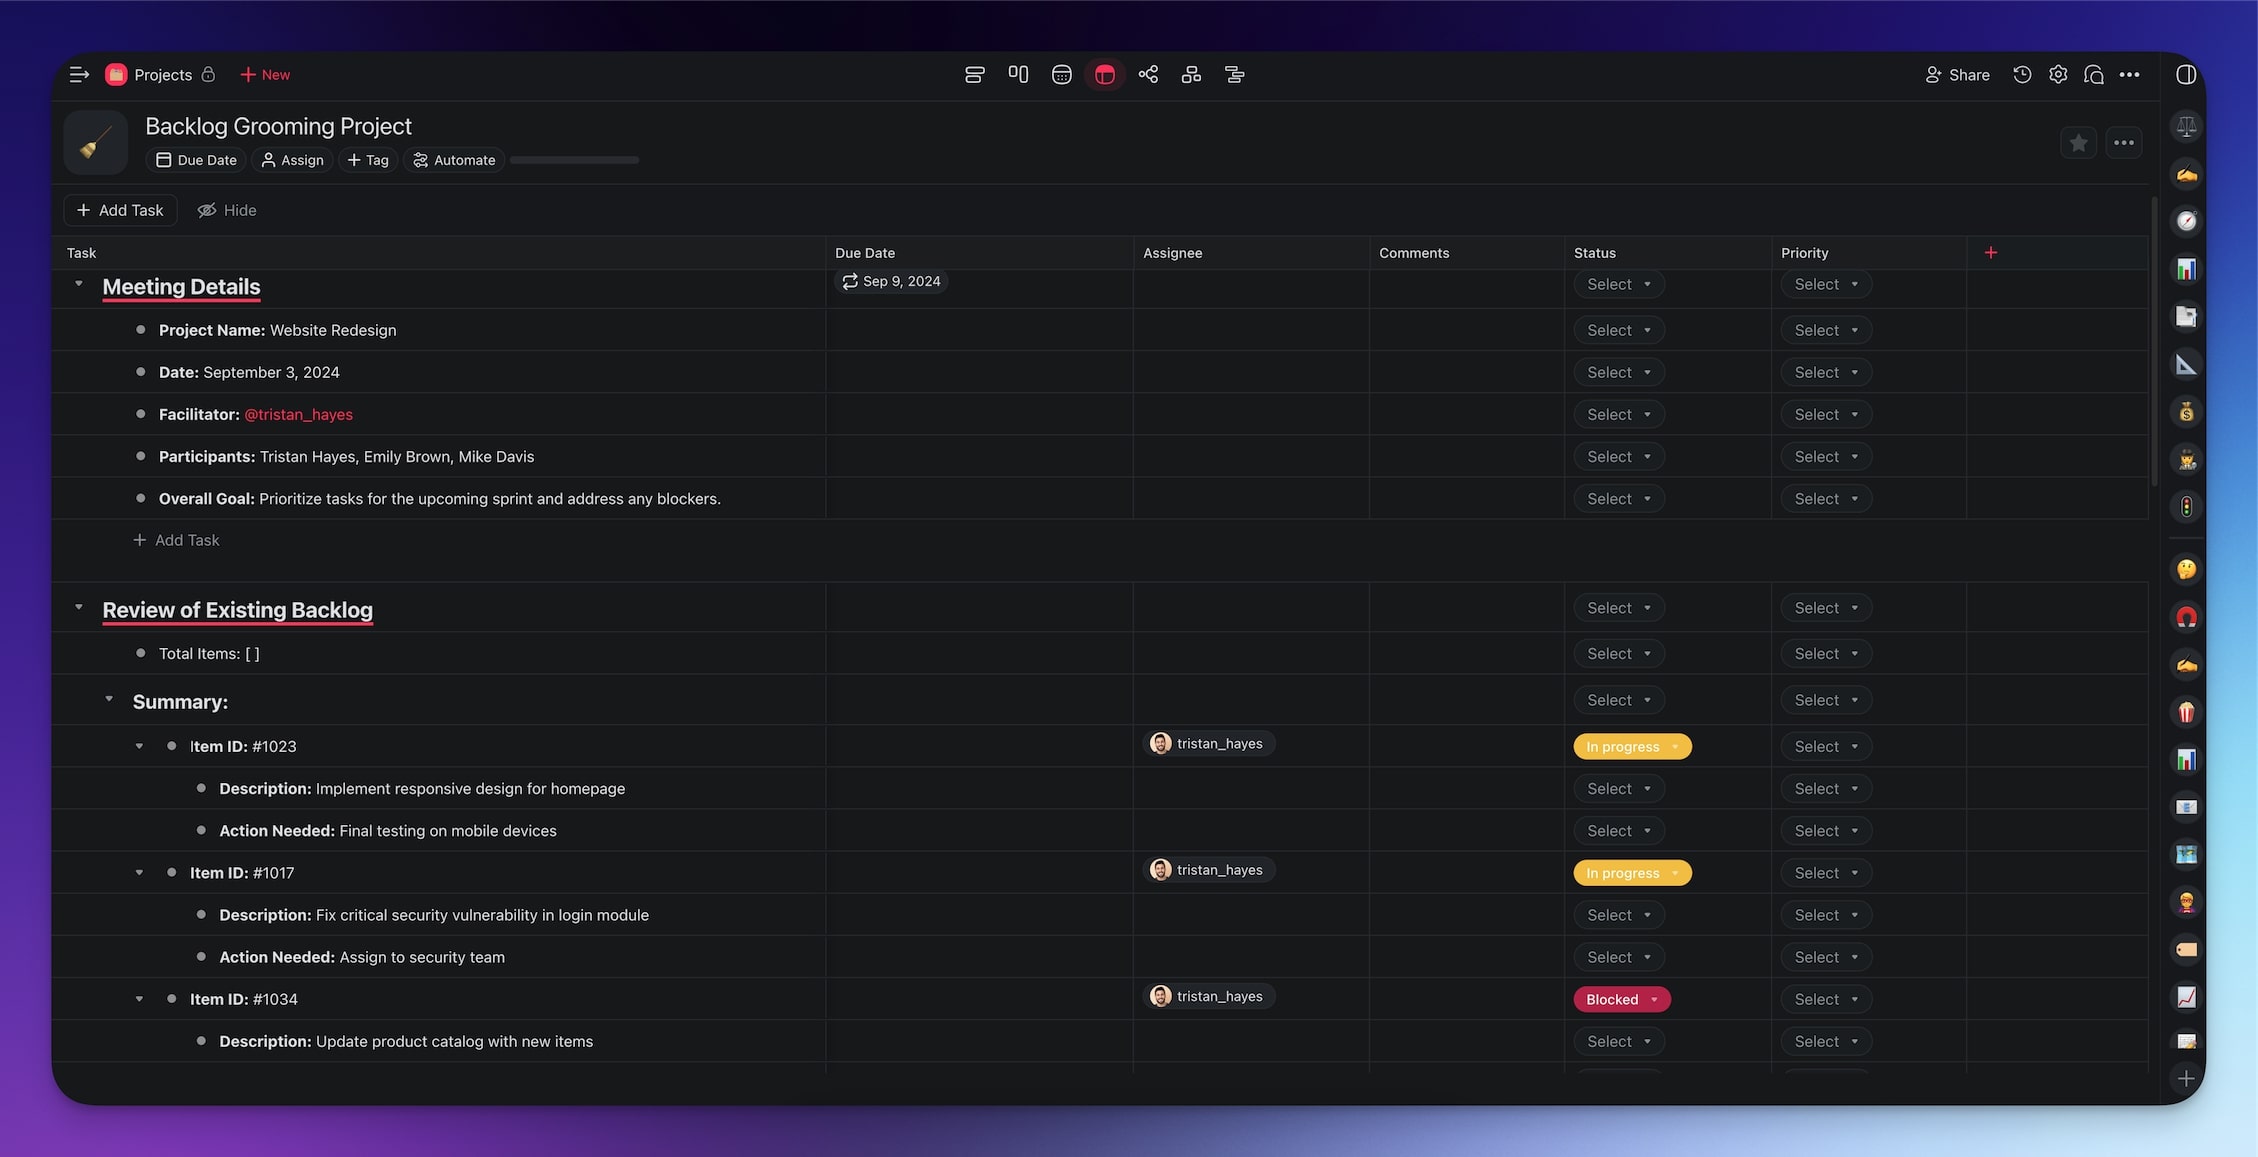Toggle the right side panel icon
2258x1157 pixels.
[2186, 75]
